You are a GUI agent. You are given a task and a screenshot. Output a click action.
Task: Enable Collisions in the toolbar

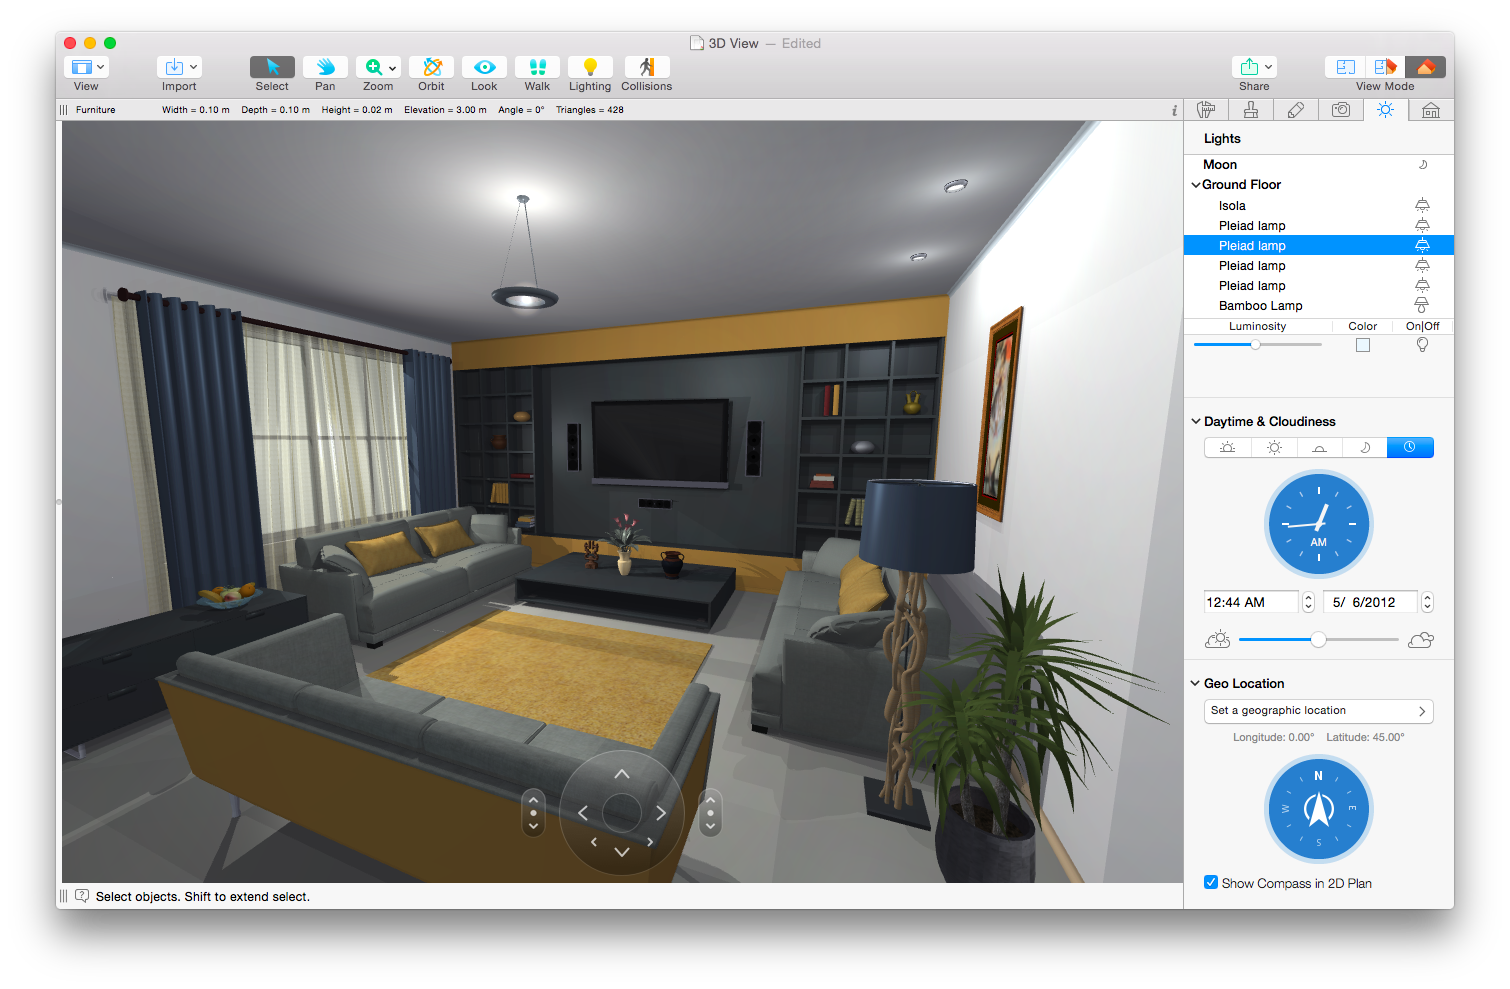pyautogui.click(x=646, y=68)
